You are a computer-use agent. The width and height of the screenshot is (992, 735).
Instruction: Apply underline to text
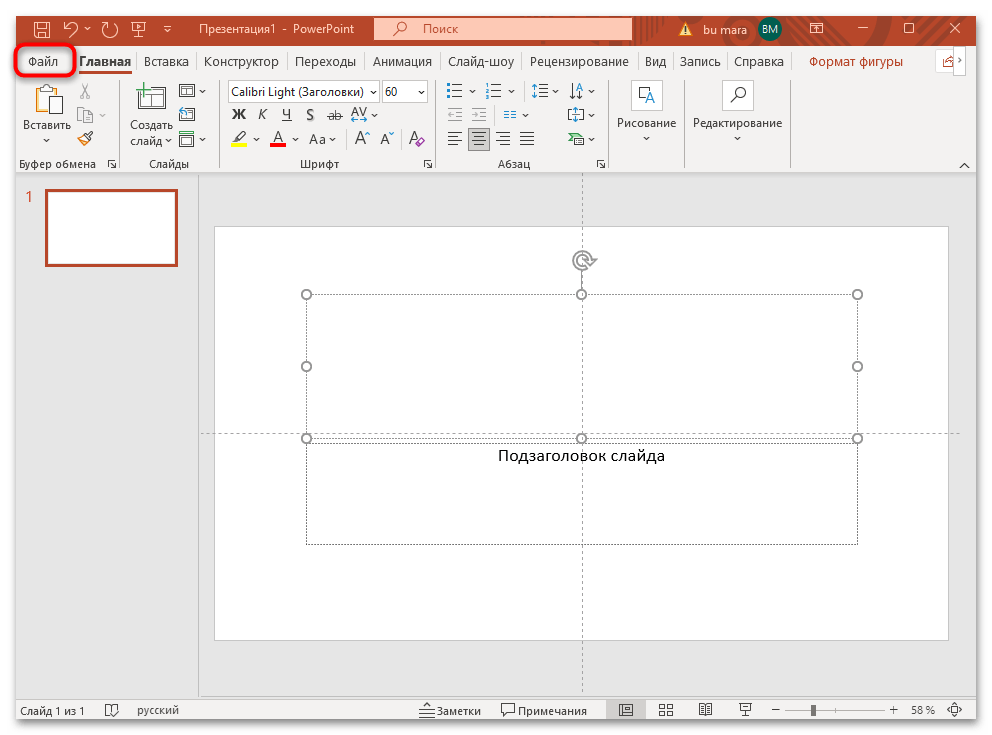(285, 114)
